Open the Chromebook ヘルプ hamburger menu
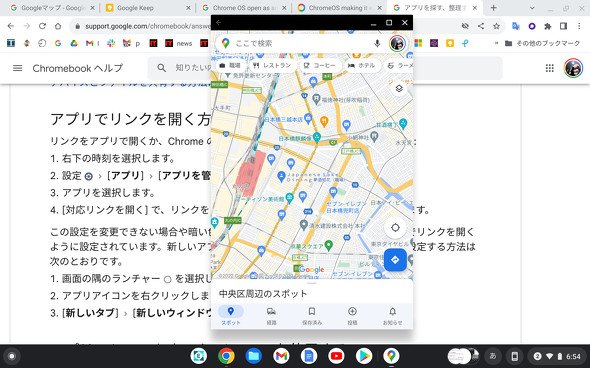 tap(17, 68)
